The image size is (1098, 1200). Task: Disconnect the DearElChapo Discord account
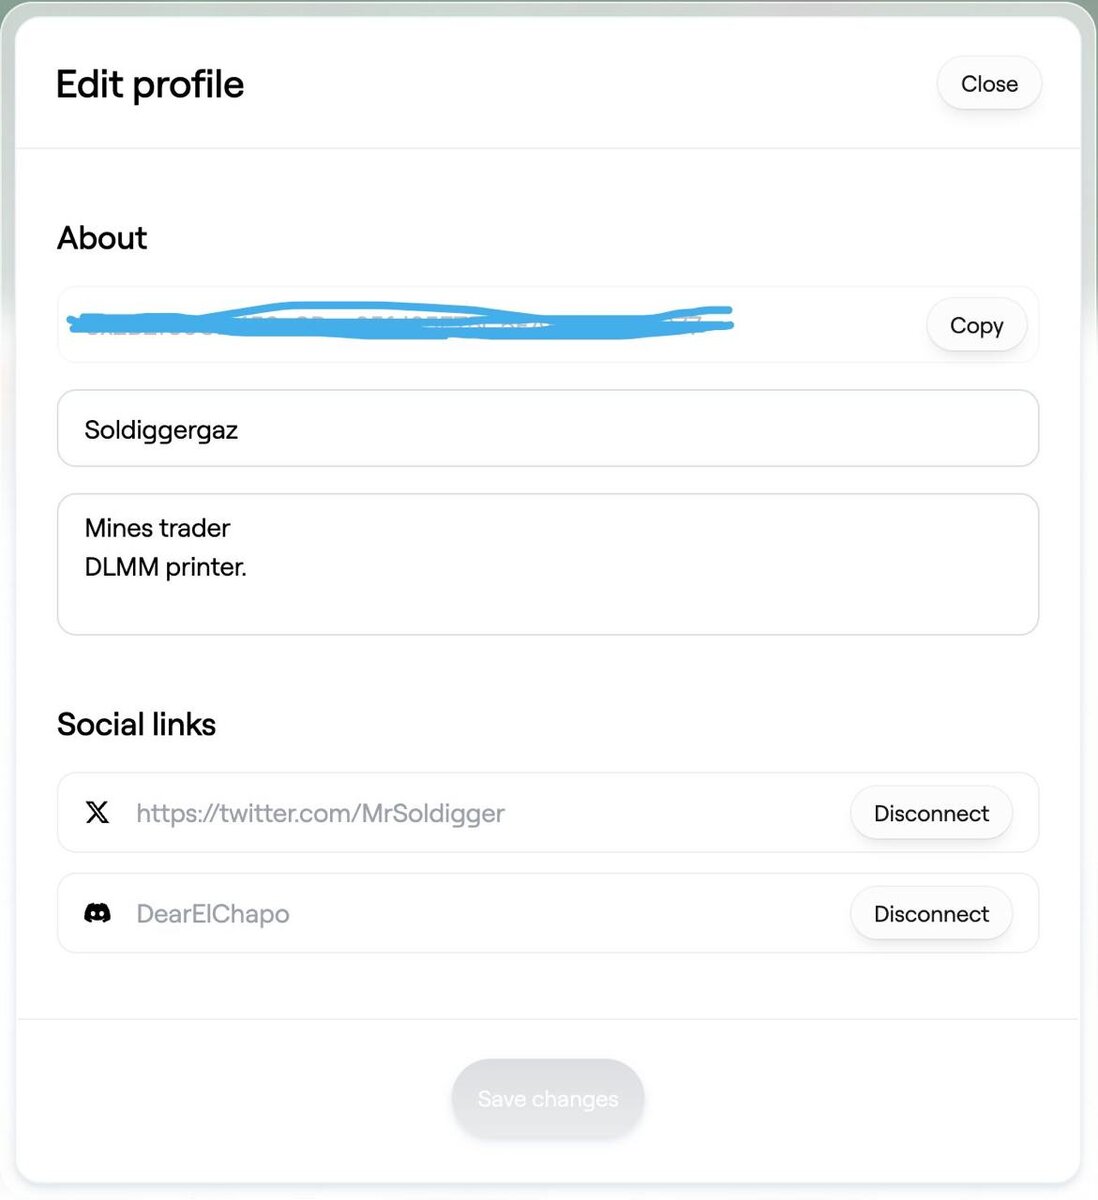point(931,913)
